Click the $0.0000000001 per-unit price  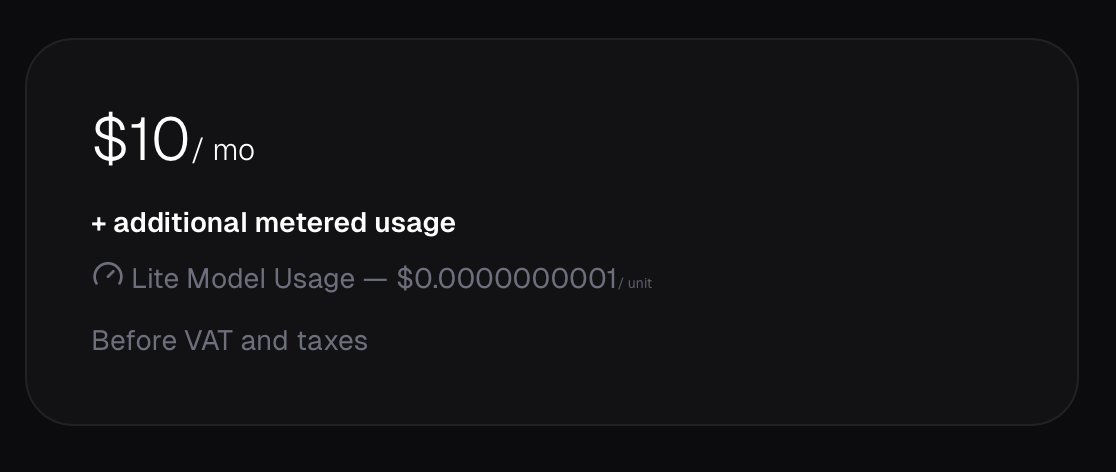tap(506, 279)
